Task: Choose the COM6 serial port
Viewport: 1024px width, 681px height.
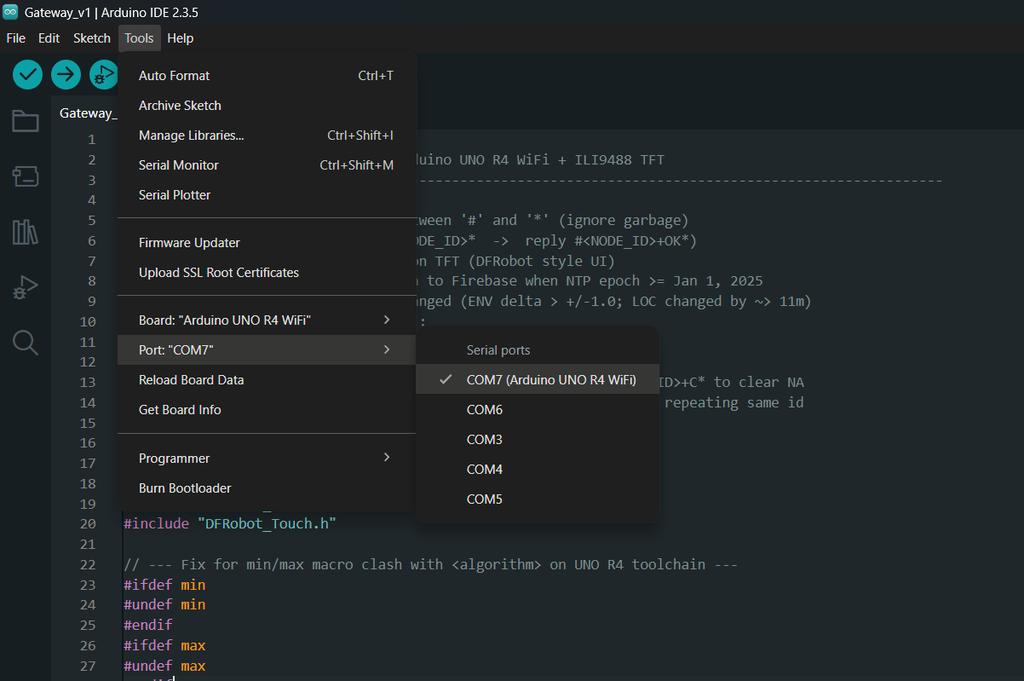Action: click(x=485, y=410)
